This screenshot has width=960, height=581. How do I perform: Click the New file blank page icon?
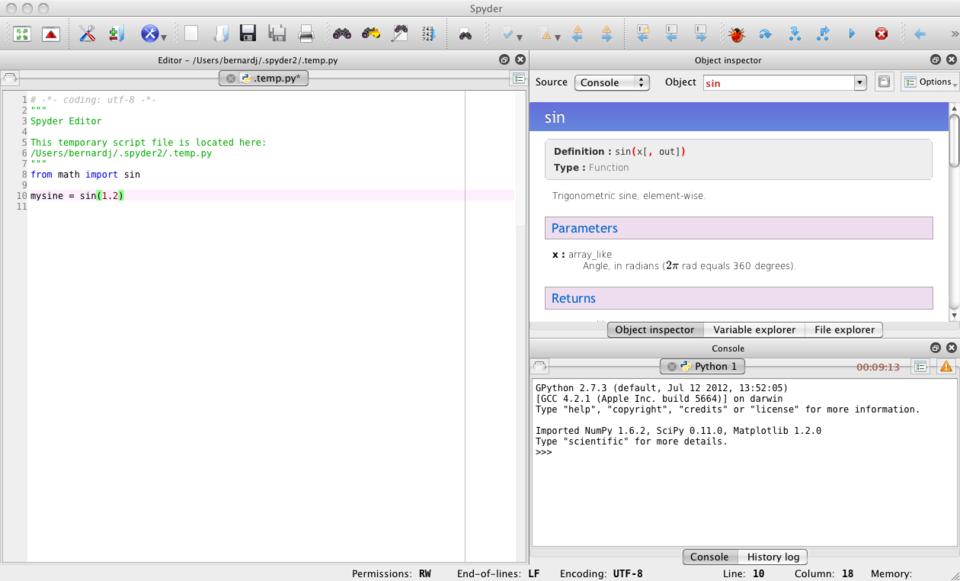tap(190, 34)
